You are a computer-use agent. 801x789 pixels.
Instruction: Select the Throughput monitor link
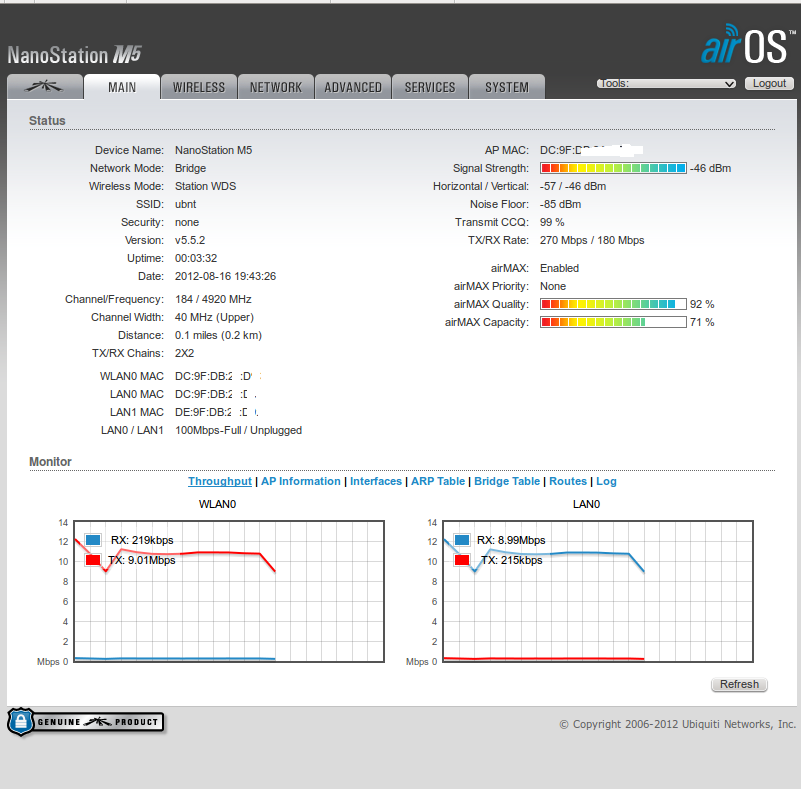pos(220,481)
